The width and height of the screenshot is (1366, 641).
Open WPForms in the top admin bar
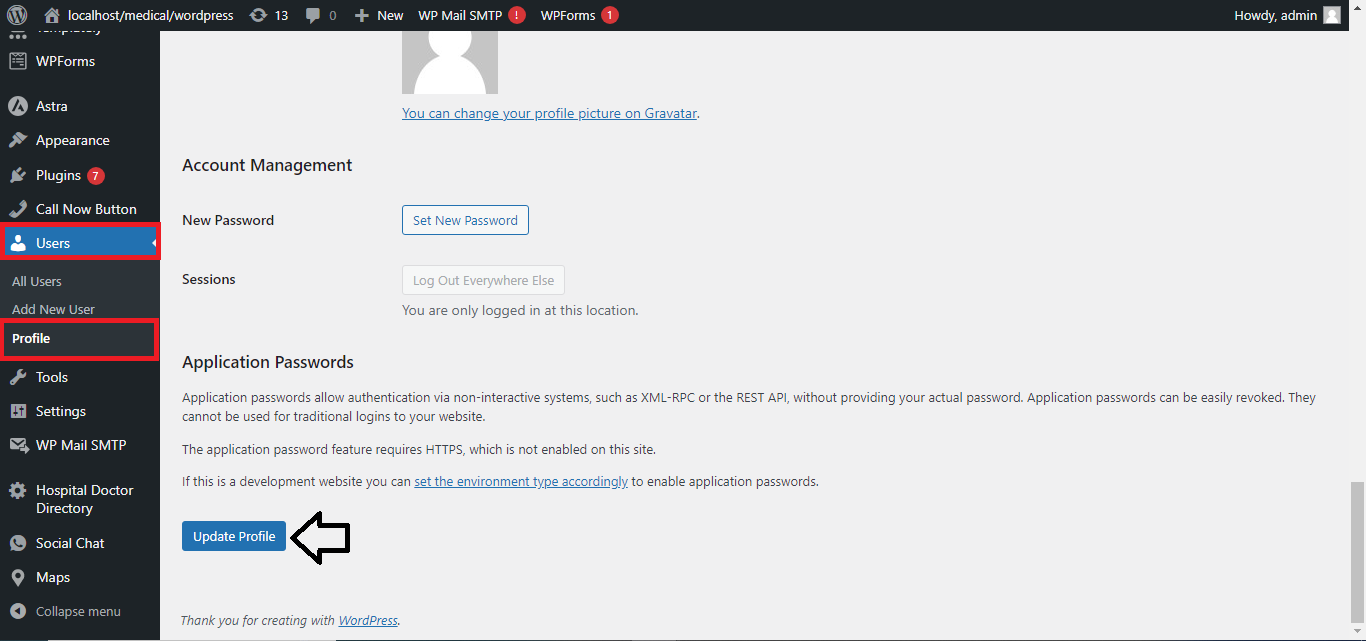[568, 15]
